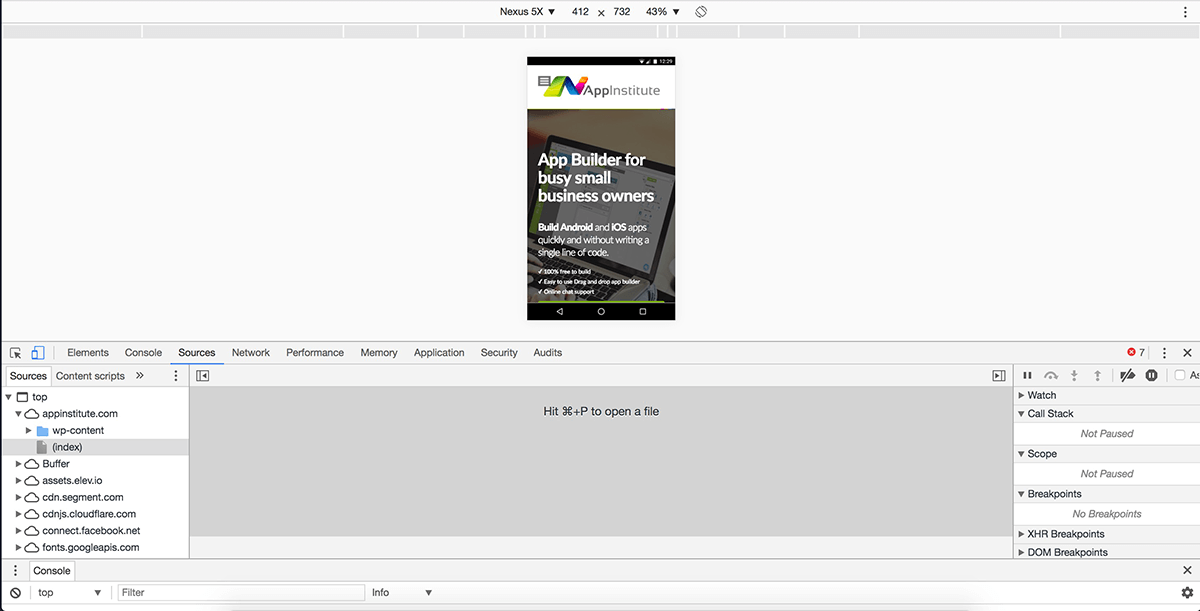Toggle the device toolbar icon
The width and height of the screenshot is (1200, 611).
point(38,353)
